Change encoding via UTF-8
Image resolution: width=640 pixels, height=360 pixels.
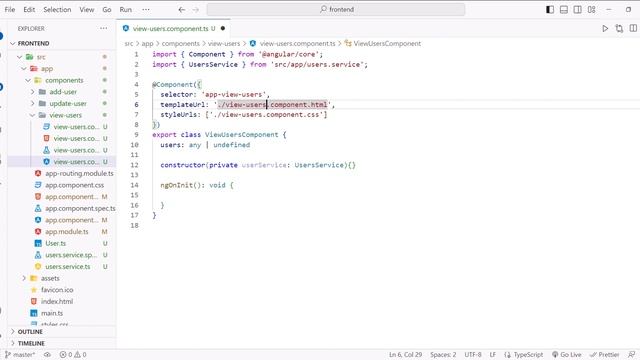click(473, 355)
